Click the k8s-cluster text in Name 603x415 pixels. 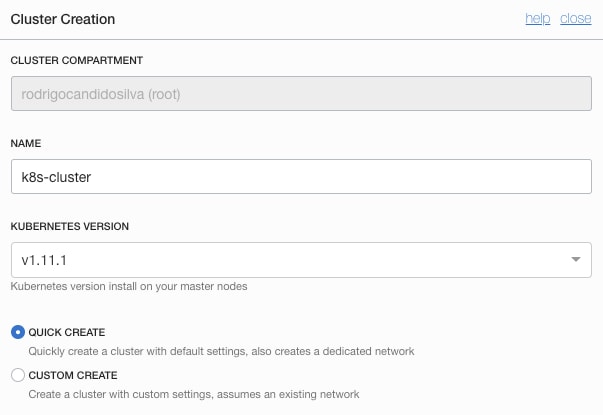[x=56, y=178]
